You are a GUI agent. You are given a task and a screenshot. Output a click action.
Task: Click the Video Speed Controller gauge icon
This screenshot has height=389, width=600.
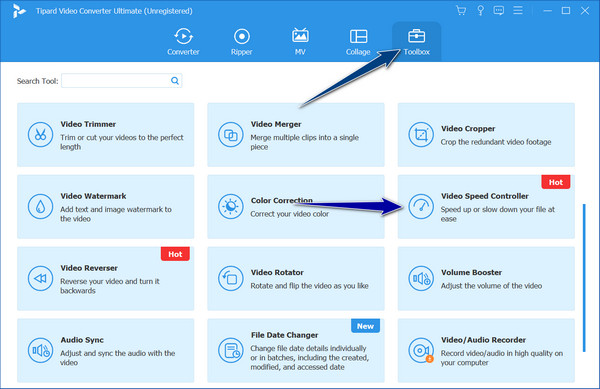click(421, 207)
